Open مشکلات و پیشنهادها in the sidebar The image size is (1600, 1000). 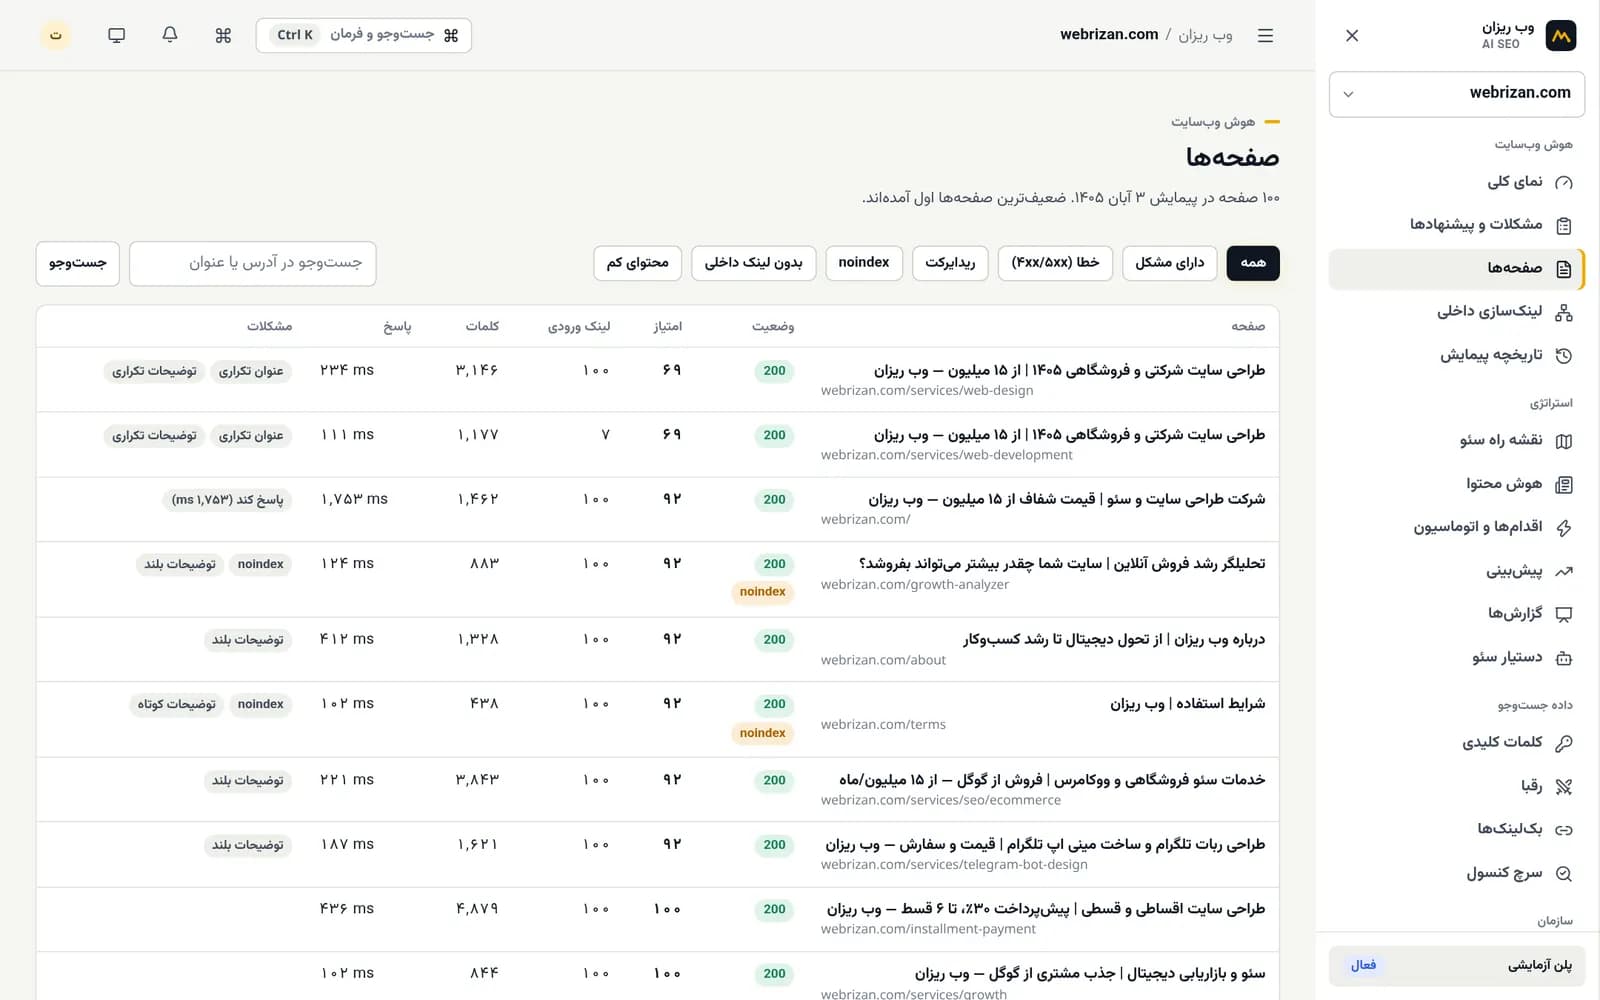1457,224
